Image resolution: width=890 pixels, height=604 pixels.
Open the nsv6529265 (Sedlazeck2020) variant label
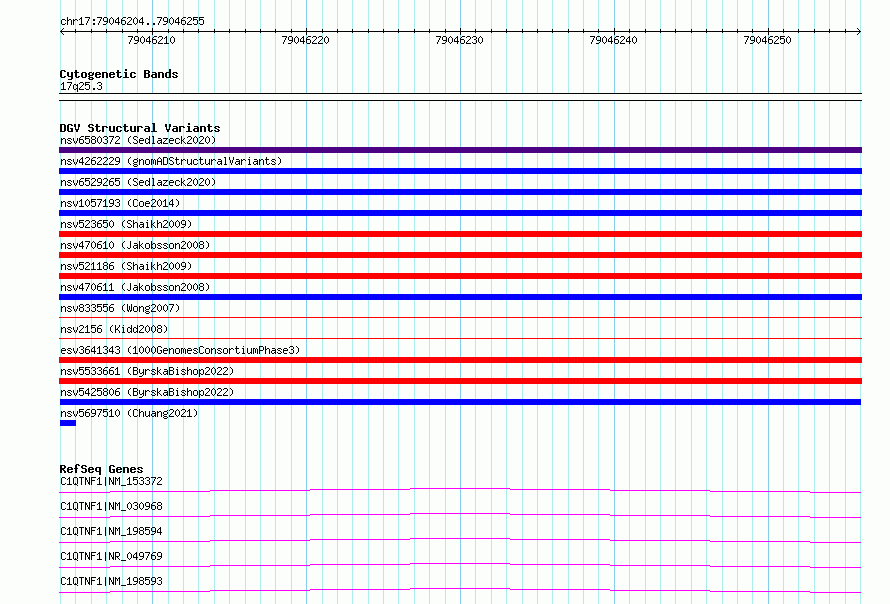tap(138, 182)
